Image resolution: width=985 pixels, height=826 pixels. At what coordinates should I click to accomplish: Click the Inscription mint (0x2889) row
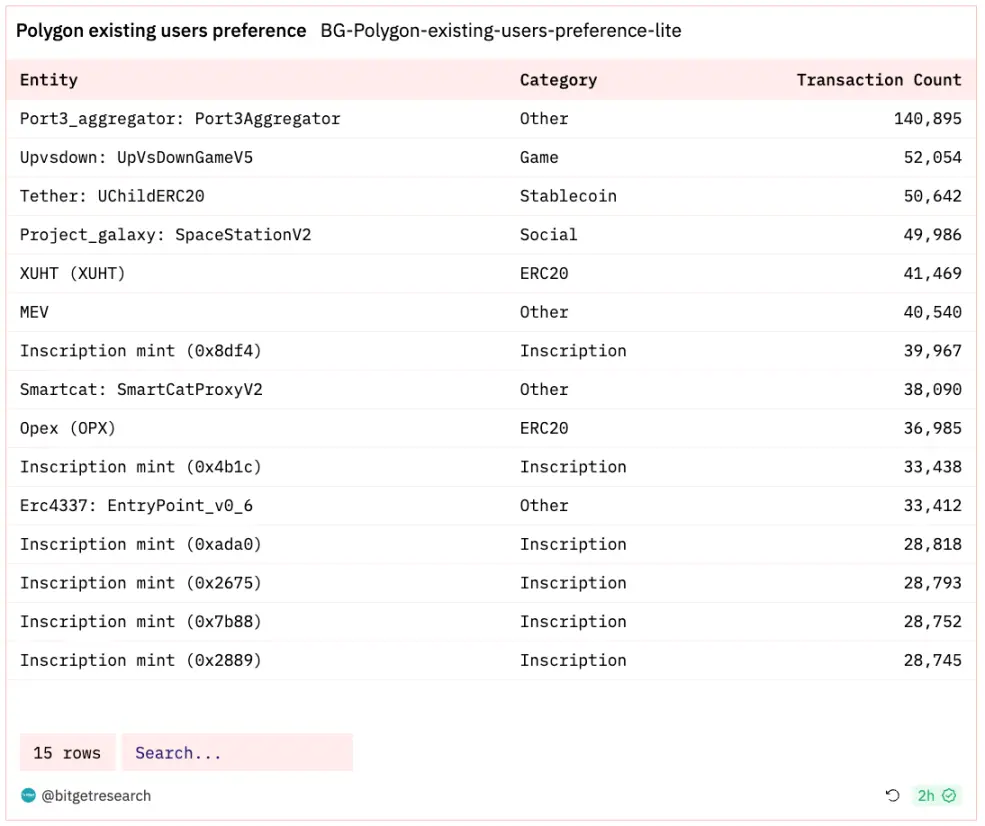140,660
